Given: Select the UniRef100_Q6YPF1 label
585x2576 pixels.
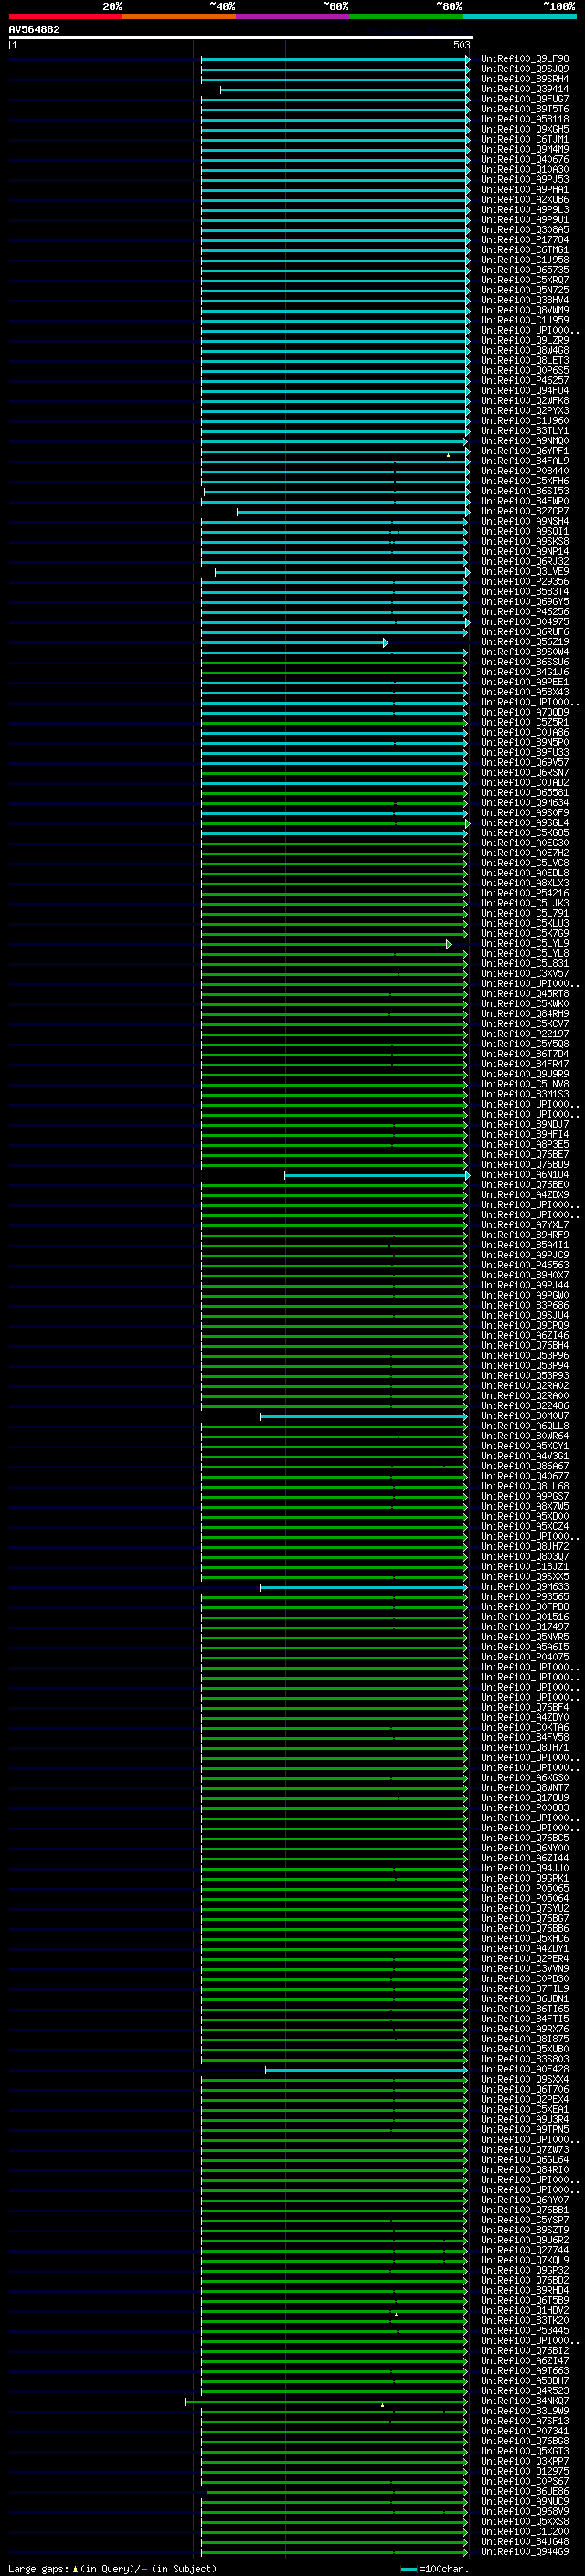Looking at the screenshot, I should tap(525, 451).
